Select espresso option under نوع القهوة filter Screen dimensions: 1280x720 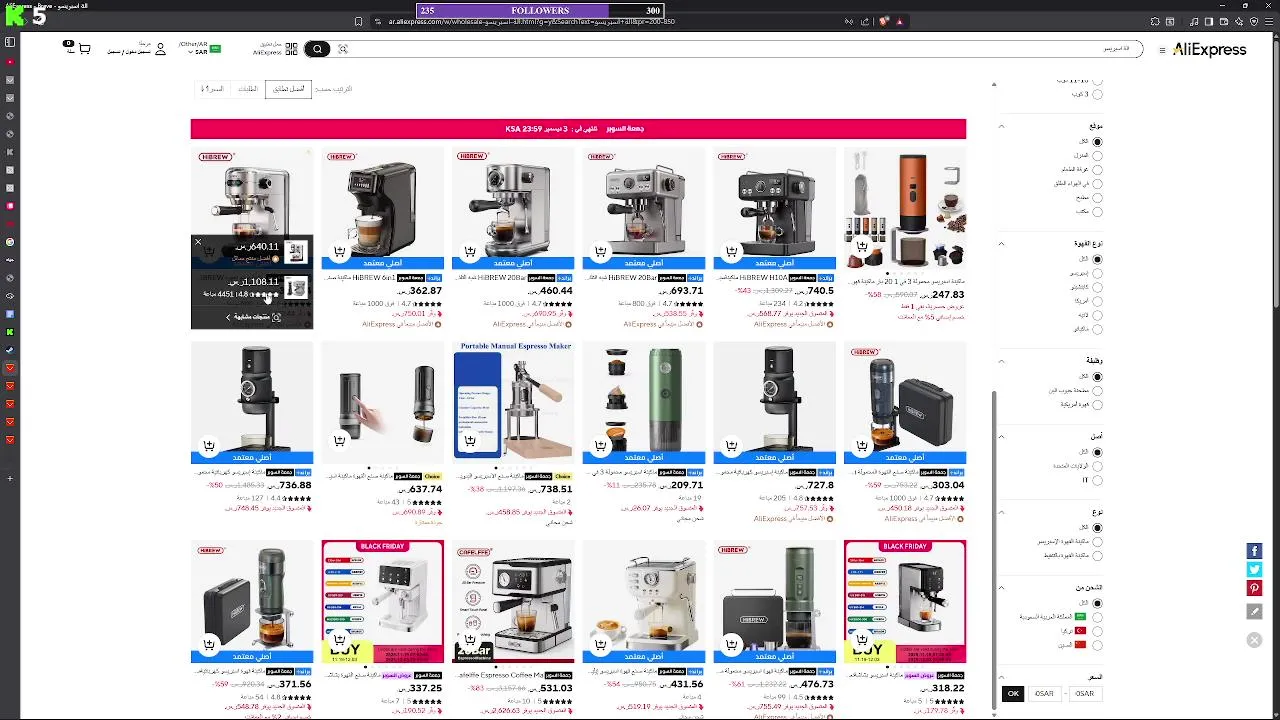coord(1097,273)
